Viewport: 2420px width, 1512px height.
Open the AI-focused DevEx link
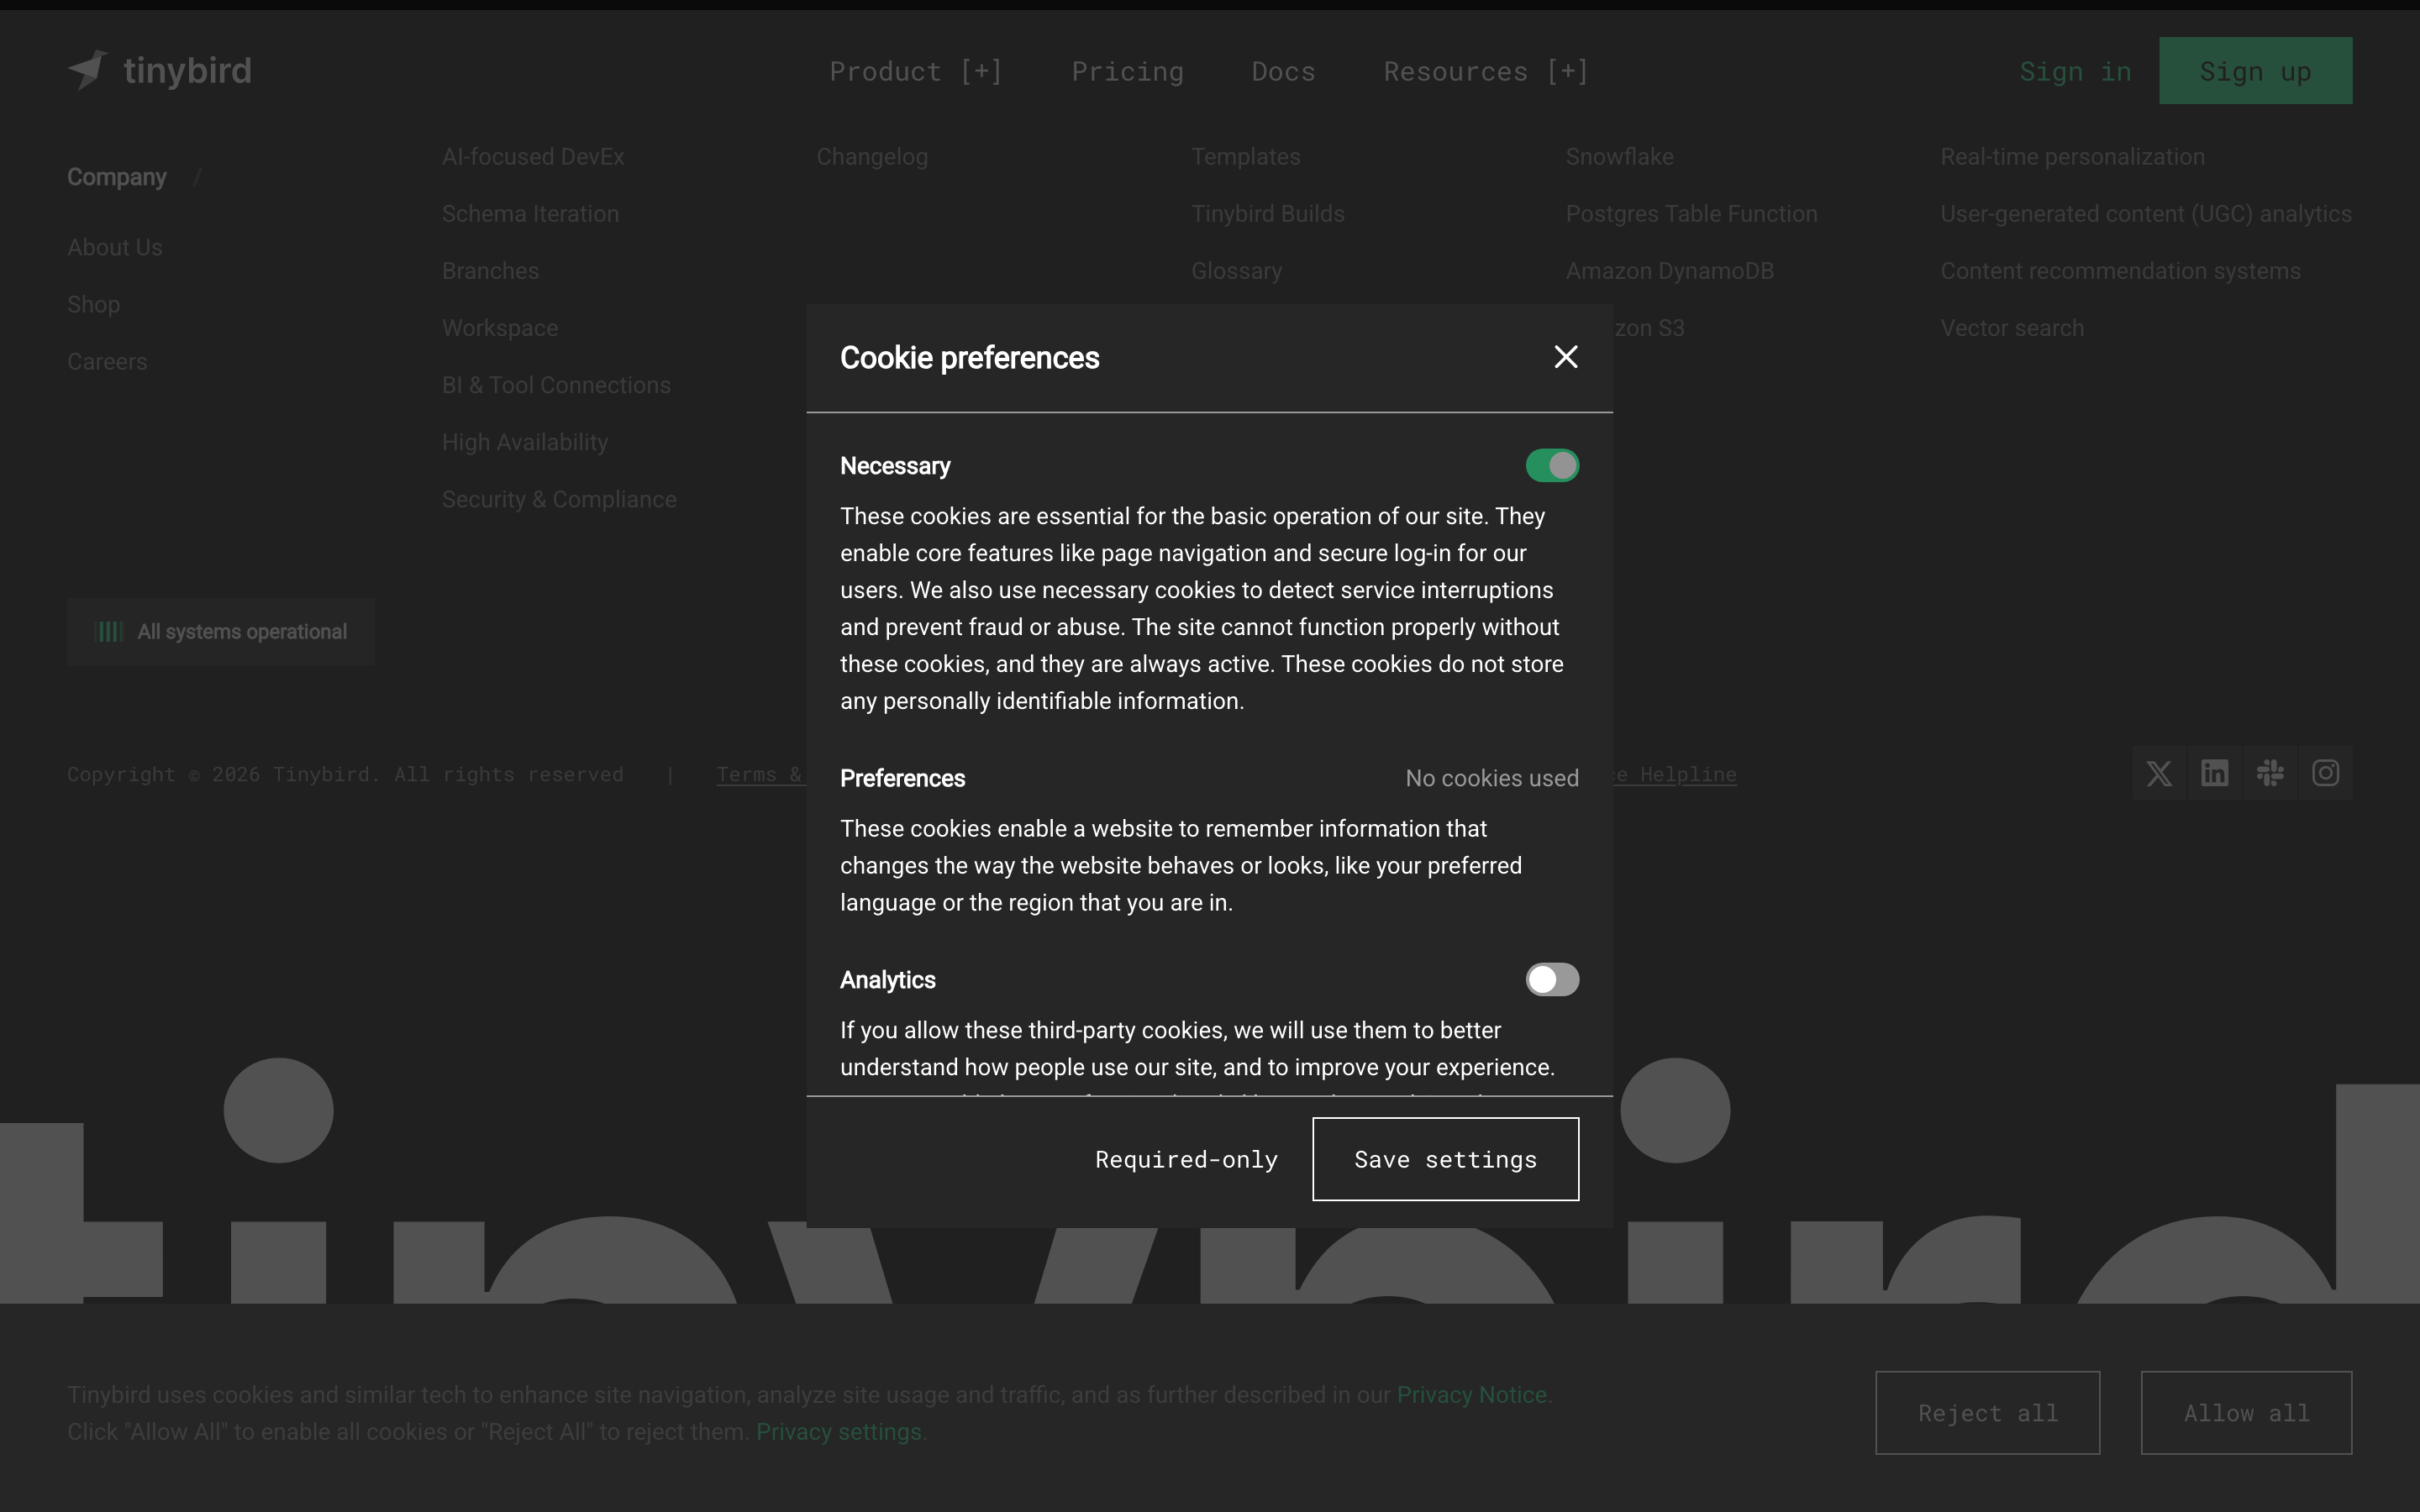click(533, 157)
